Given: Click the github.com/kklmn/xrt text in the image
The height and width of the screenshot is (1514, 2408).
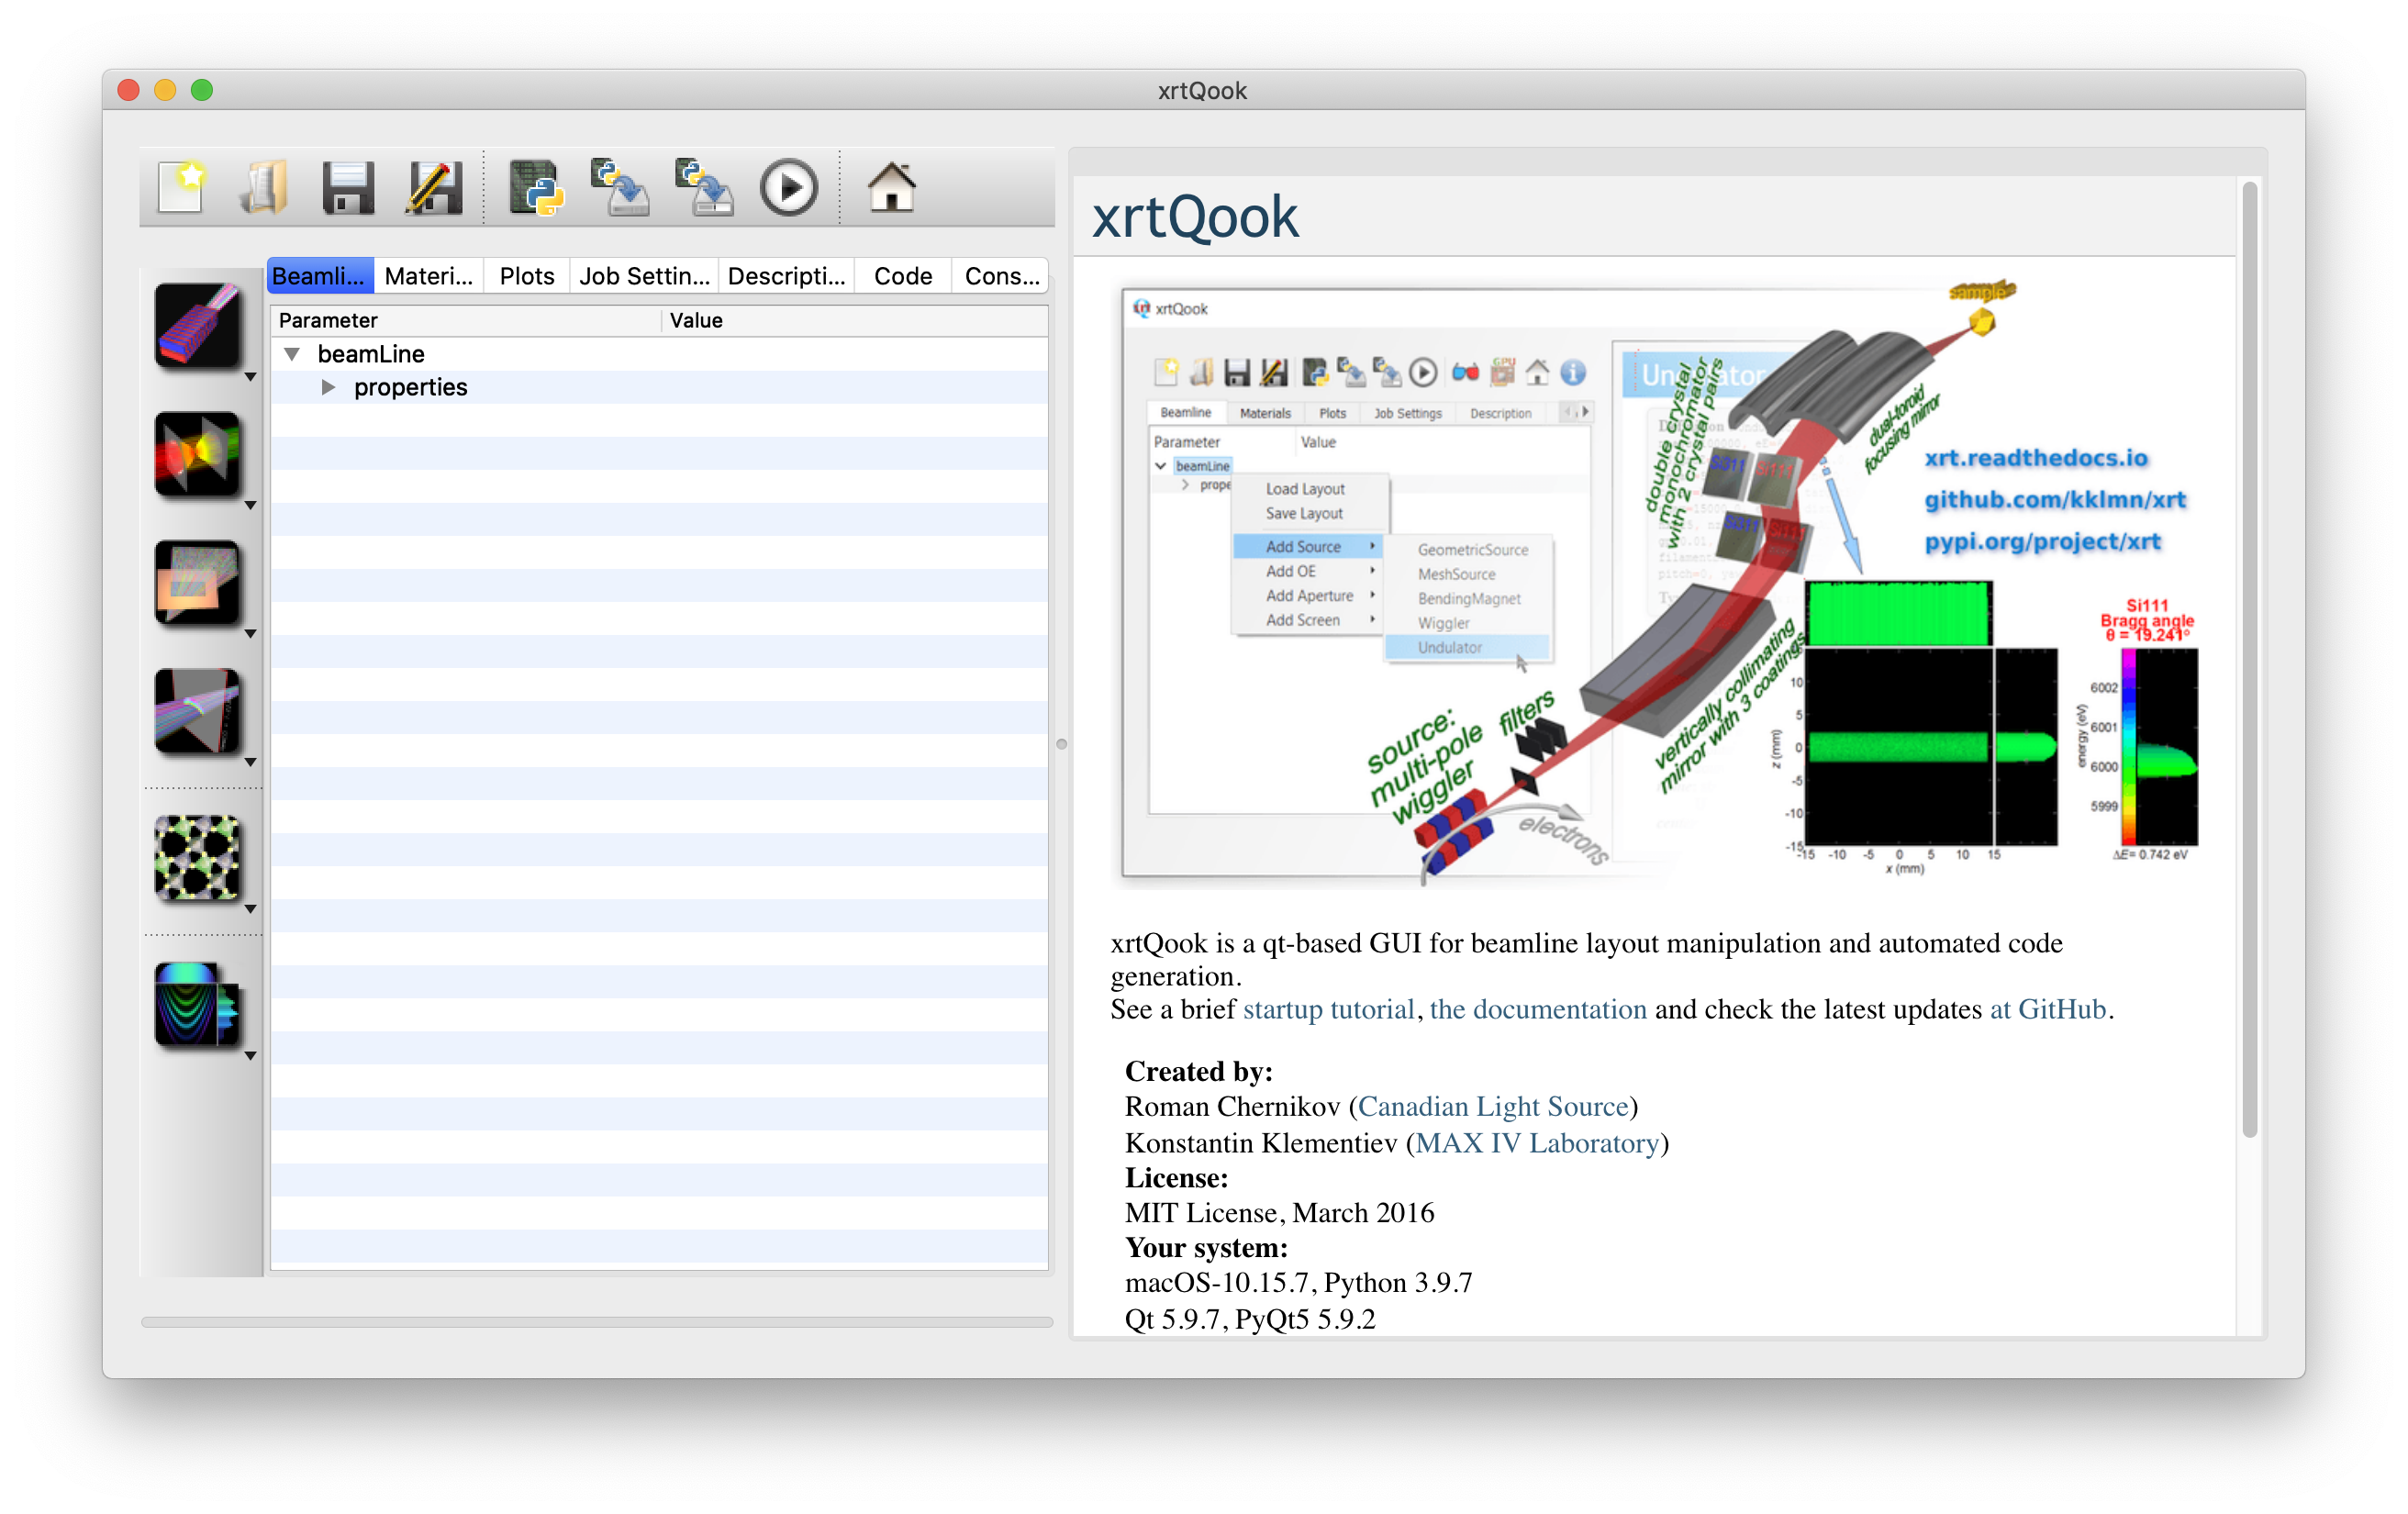Looking at the screenshot, I should 2055,499.
